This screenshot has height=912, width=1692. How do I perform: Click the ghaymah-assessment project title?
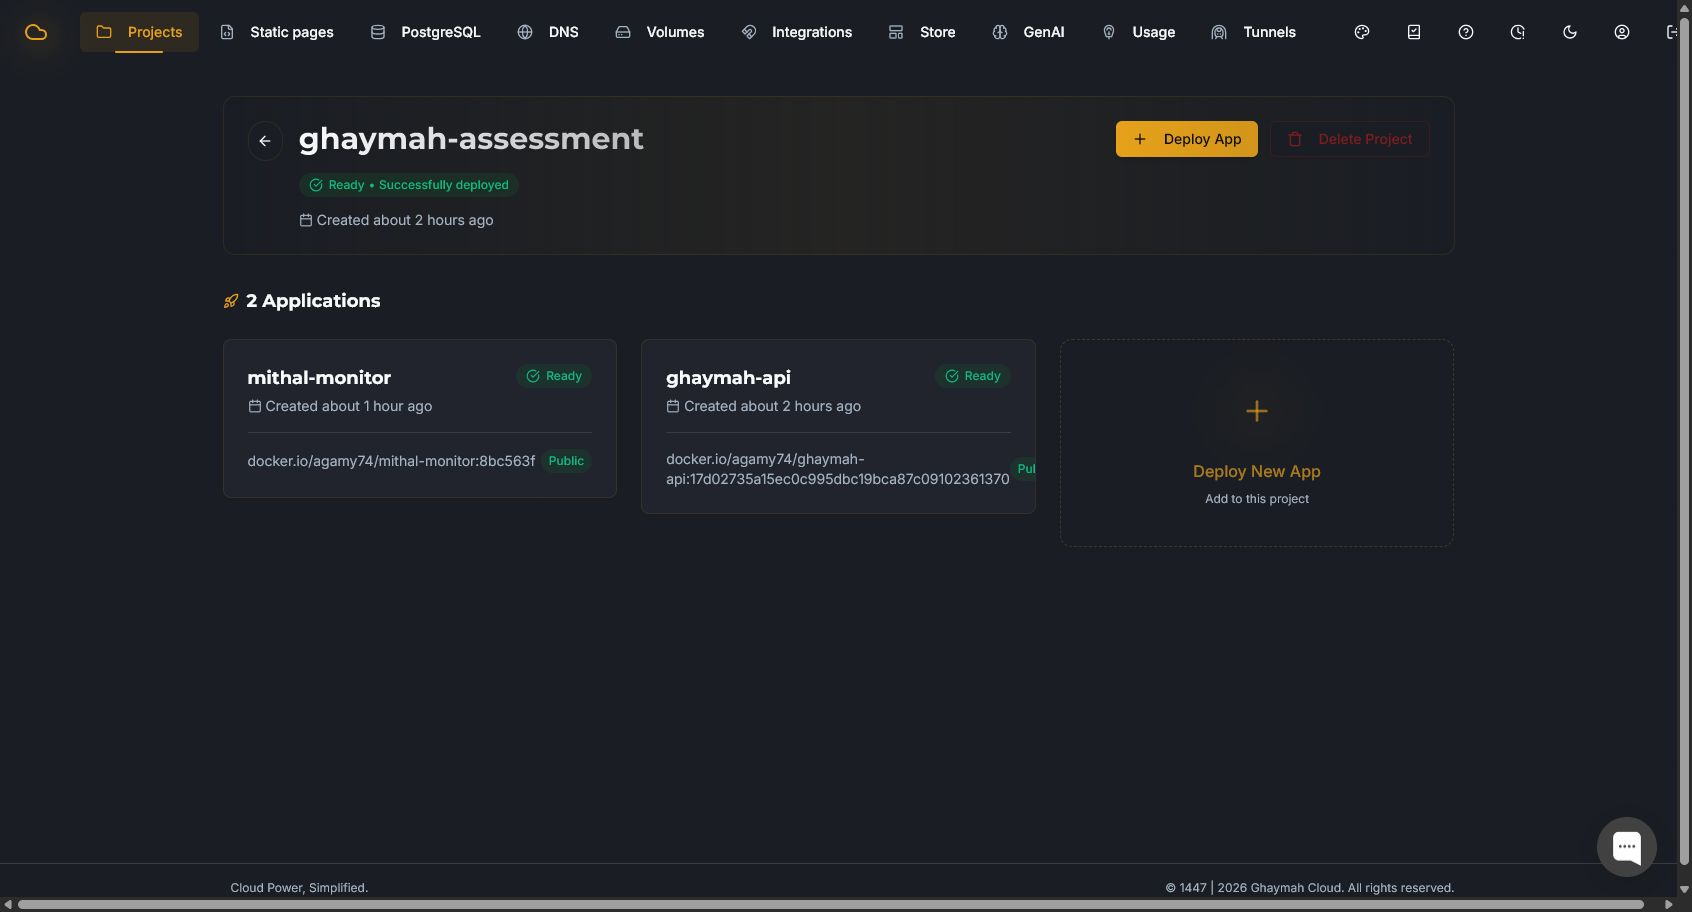(471, 139)
